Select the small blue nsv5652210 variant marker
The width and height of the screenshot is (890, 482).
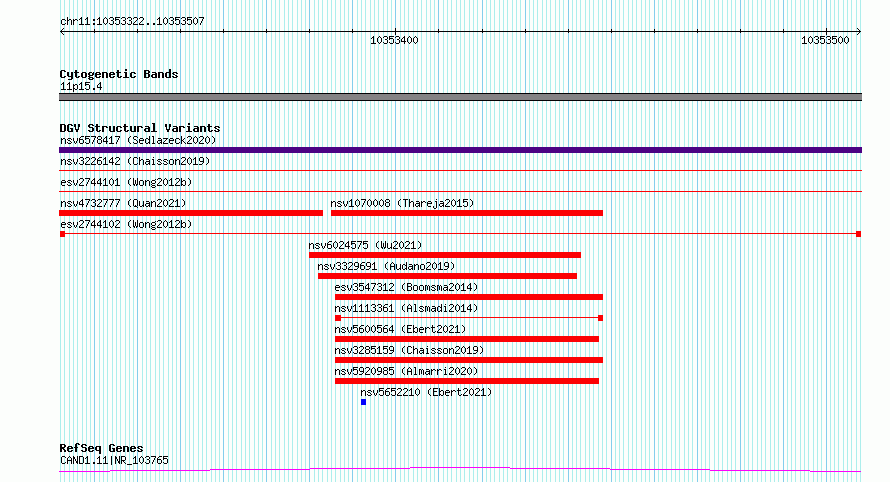click(363, 402)
